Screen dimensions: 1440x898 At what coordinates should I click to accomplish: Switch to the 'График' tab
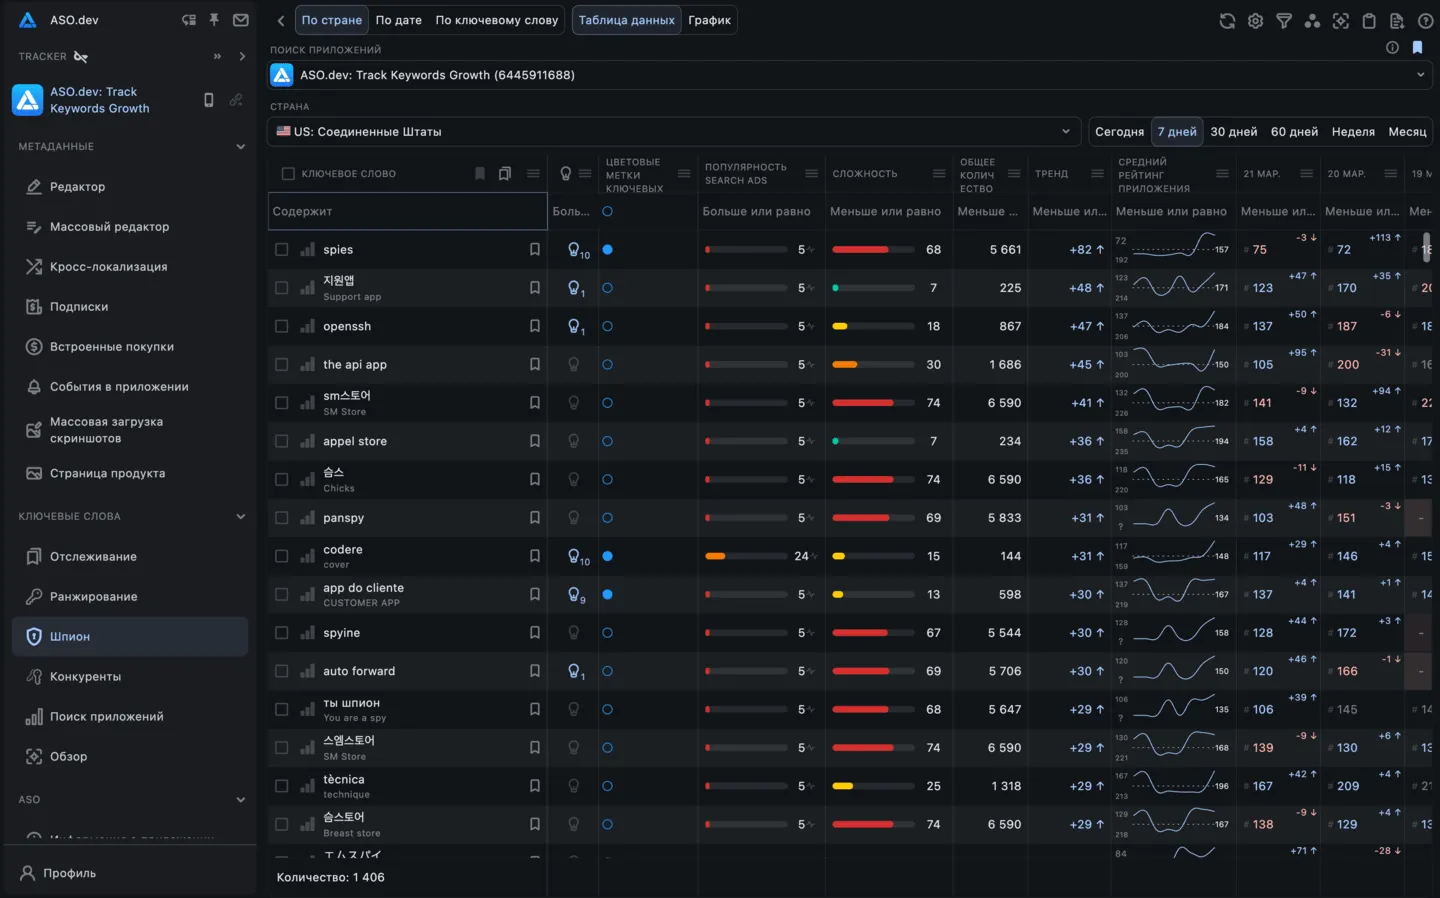click(x=709, y=20)
